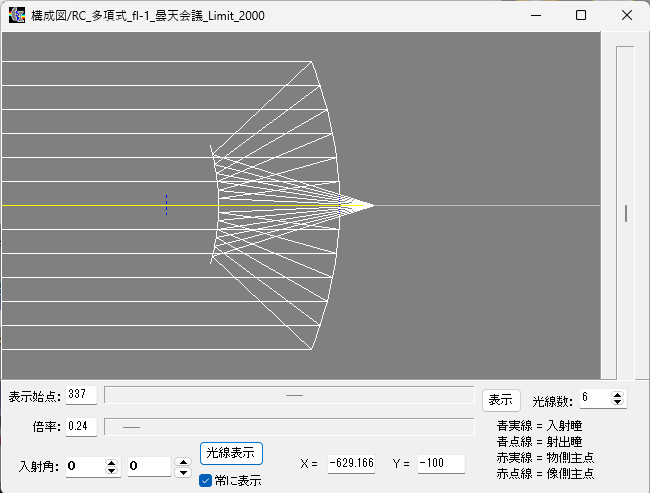Click the vertical slider beside the diagram

click(x=625, y=212)
